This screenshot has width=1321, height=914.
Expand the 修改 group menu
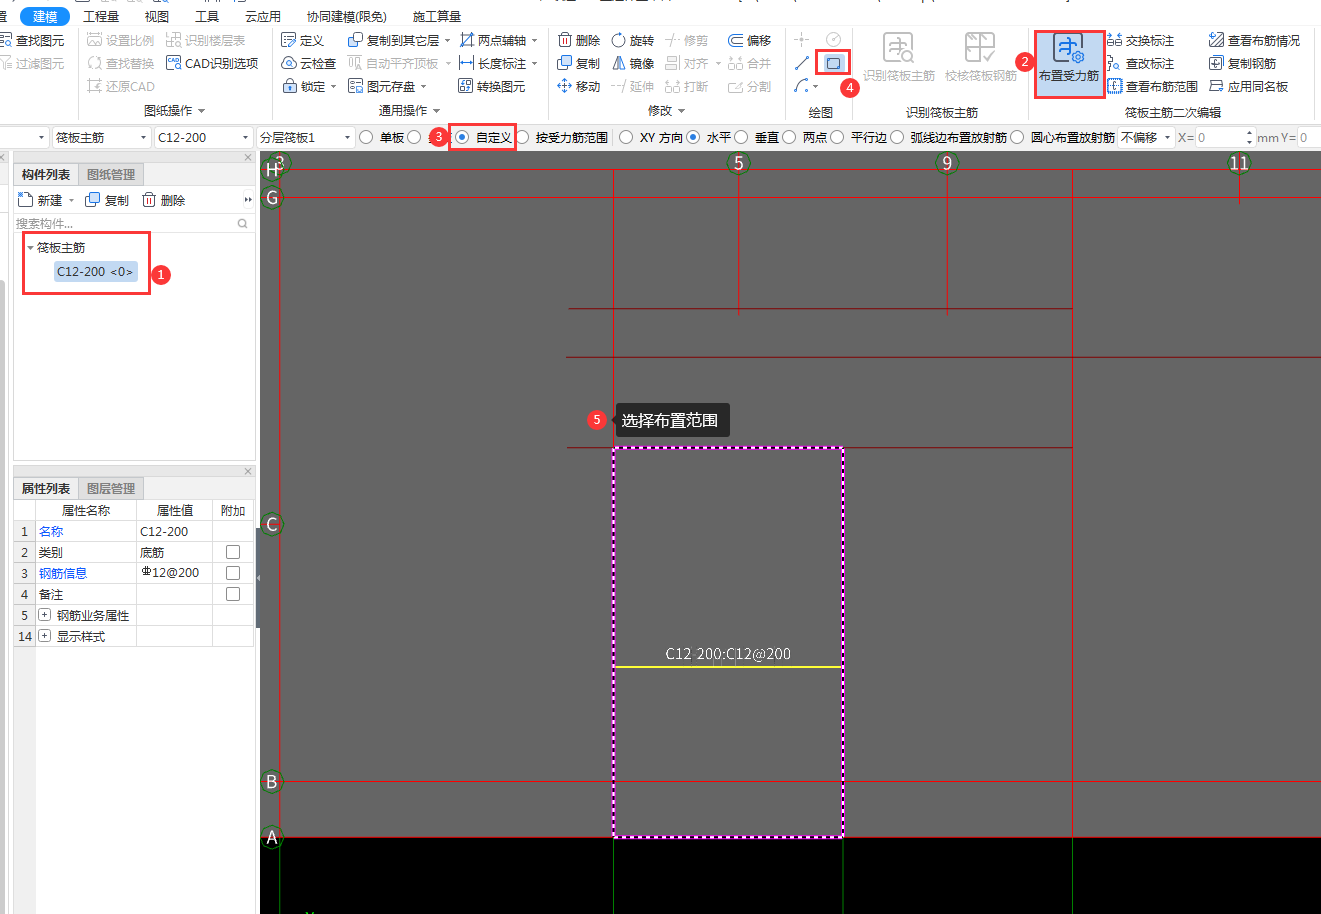pyautogui.click(x=667, y=111)
